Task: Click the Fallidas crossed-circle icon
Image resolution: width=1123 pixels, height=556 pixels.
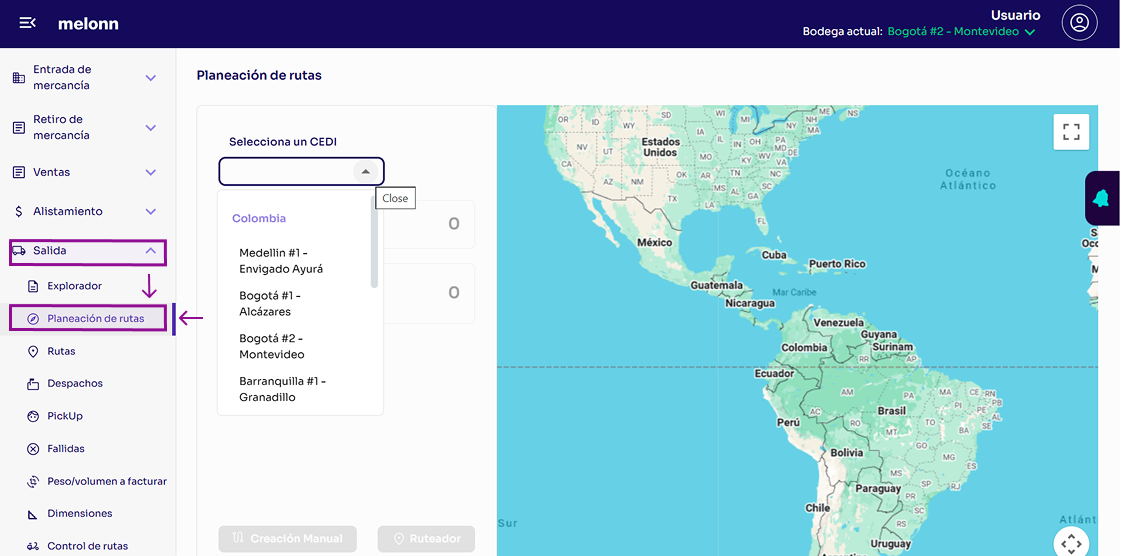Action: point(33,449)
